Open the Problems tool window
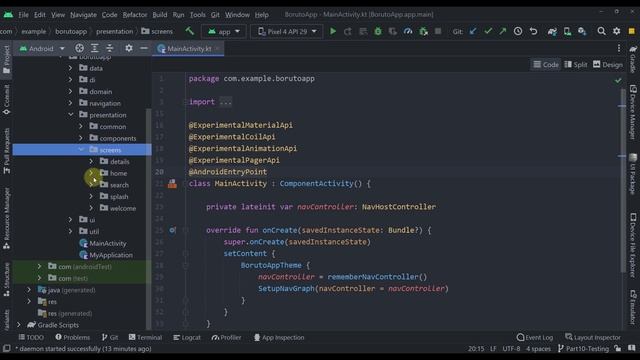This screenshot has width=640, height=360. 73,338
